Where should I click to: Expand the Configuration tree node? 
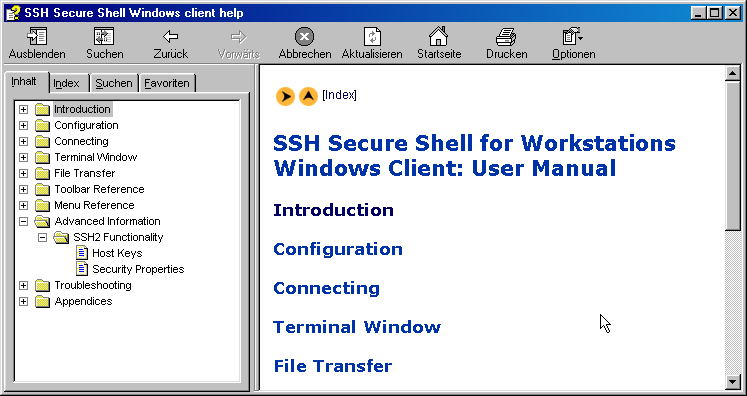[x=23, y=126]
